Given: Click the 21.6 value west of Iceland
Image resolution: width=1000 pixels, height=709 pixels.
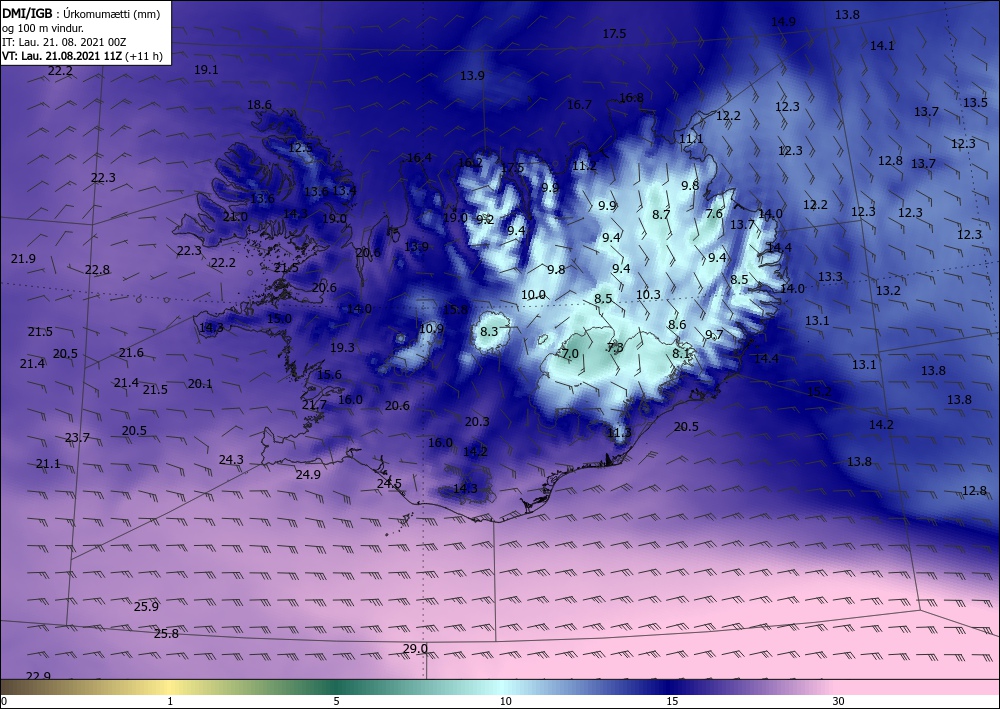Looking at the screenshot, I should click(x=131, y=353).
